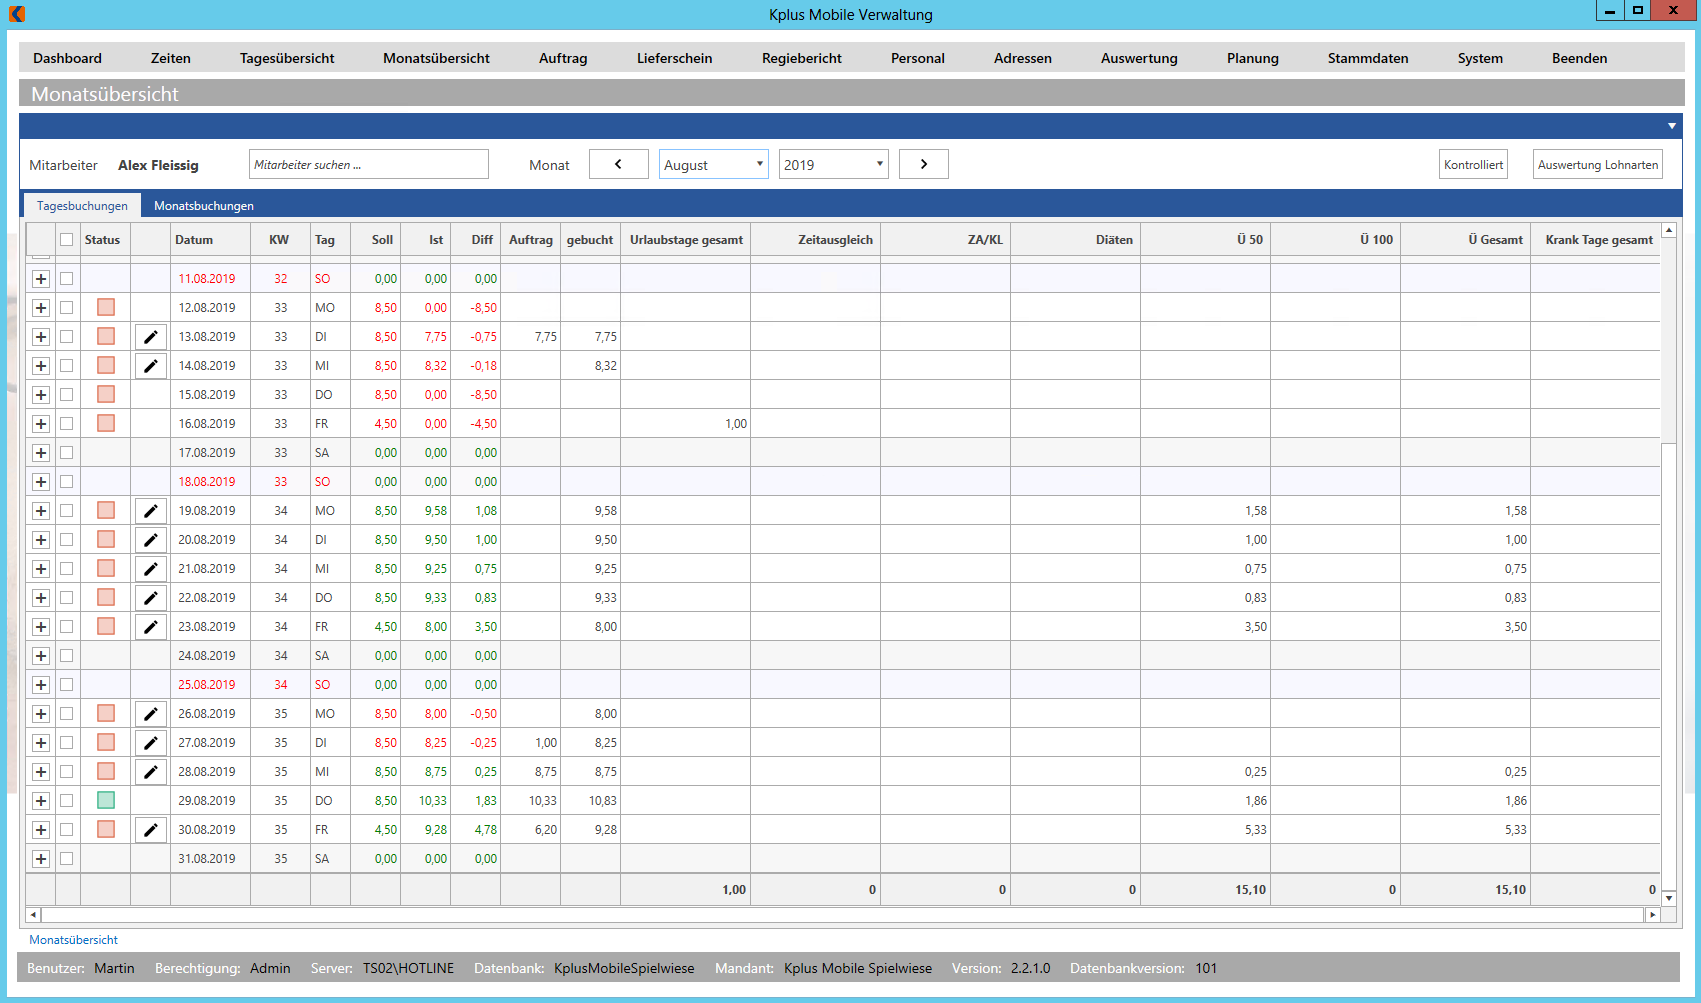Check the checkbox for 18.08.2019 row
The height and width of the screenshot is (1003, 1701).
(67, 482)
